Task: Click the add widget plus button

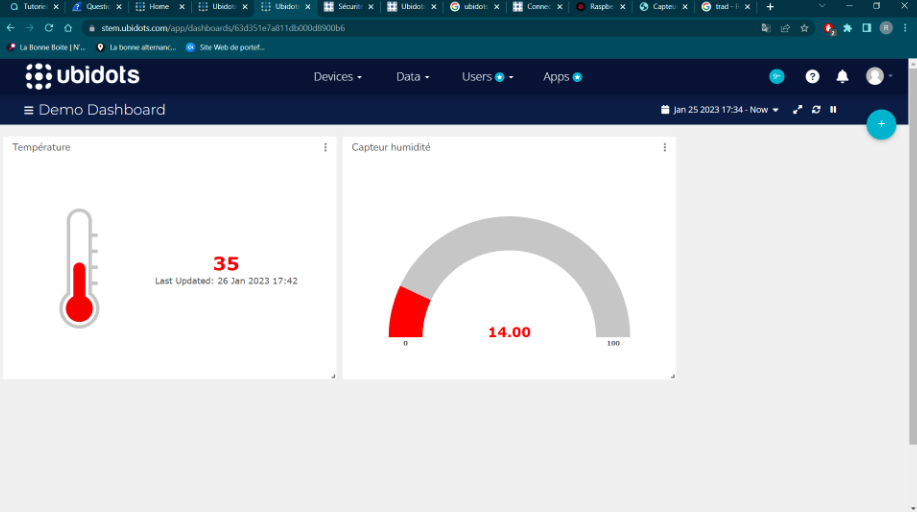Action: click(880, 124)
